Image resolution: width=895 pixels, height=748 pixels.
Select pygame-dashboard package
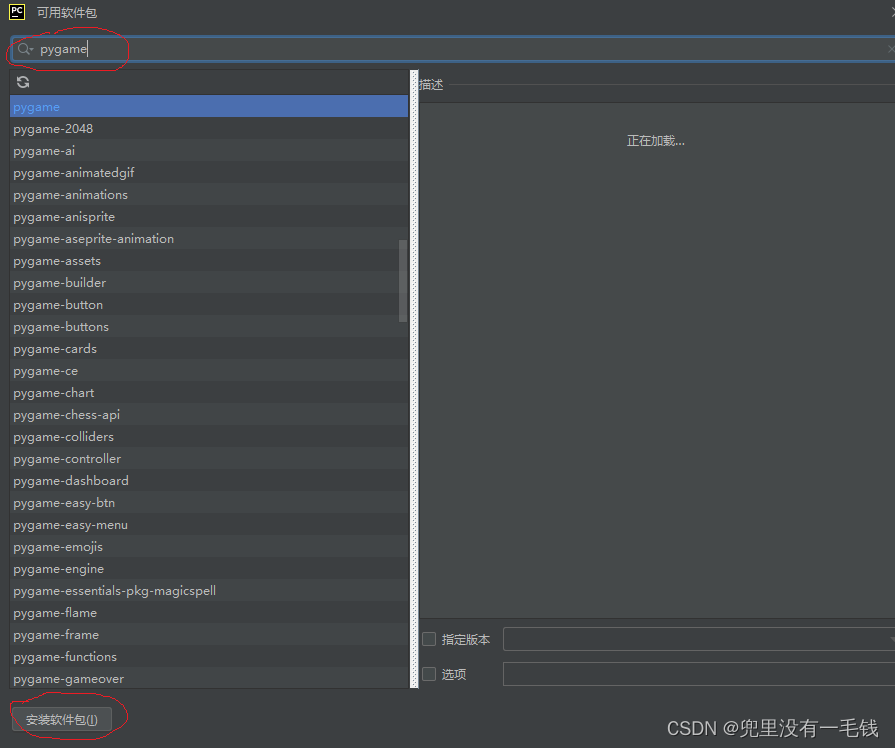coord(209,481)
